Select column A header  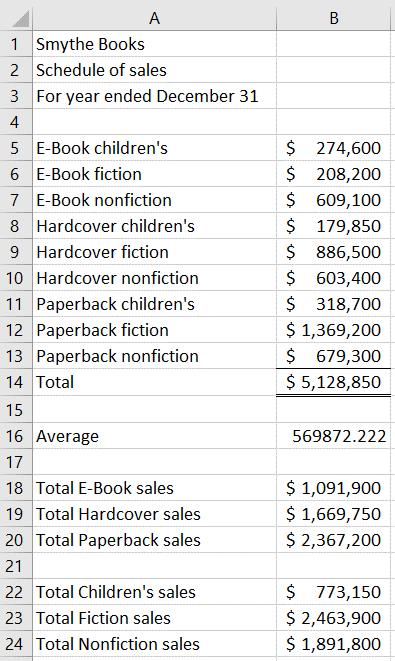click(154, 18)
